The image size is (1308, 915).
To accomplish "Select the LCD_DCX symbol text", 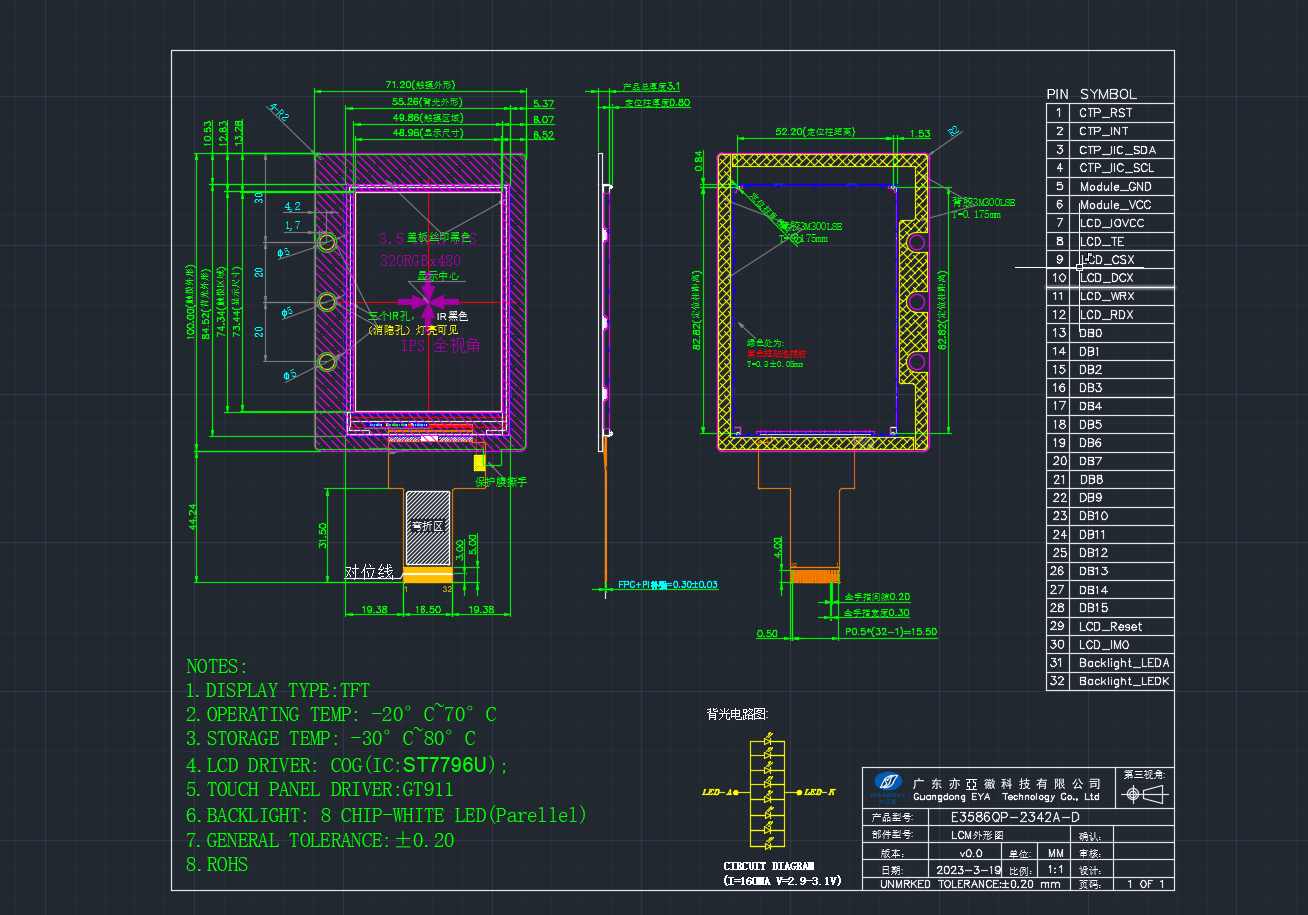I will click(x=1106, y=278).
